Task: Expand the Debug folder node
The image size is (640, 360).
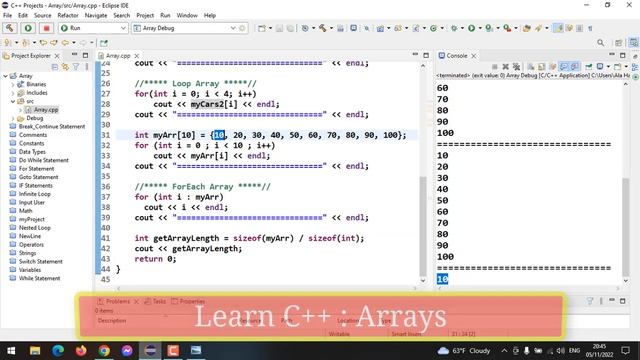Action: 13,118
